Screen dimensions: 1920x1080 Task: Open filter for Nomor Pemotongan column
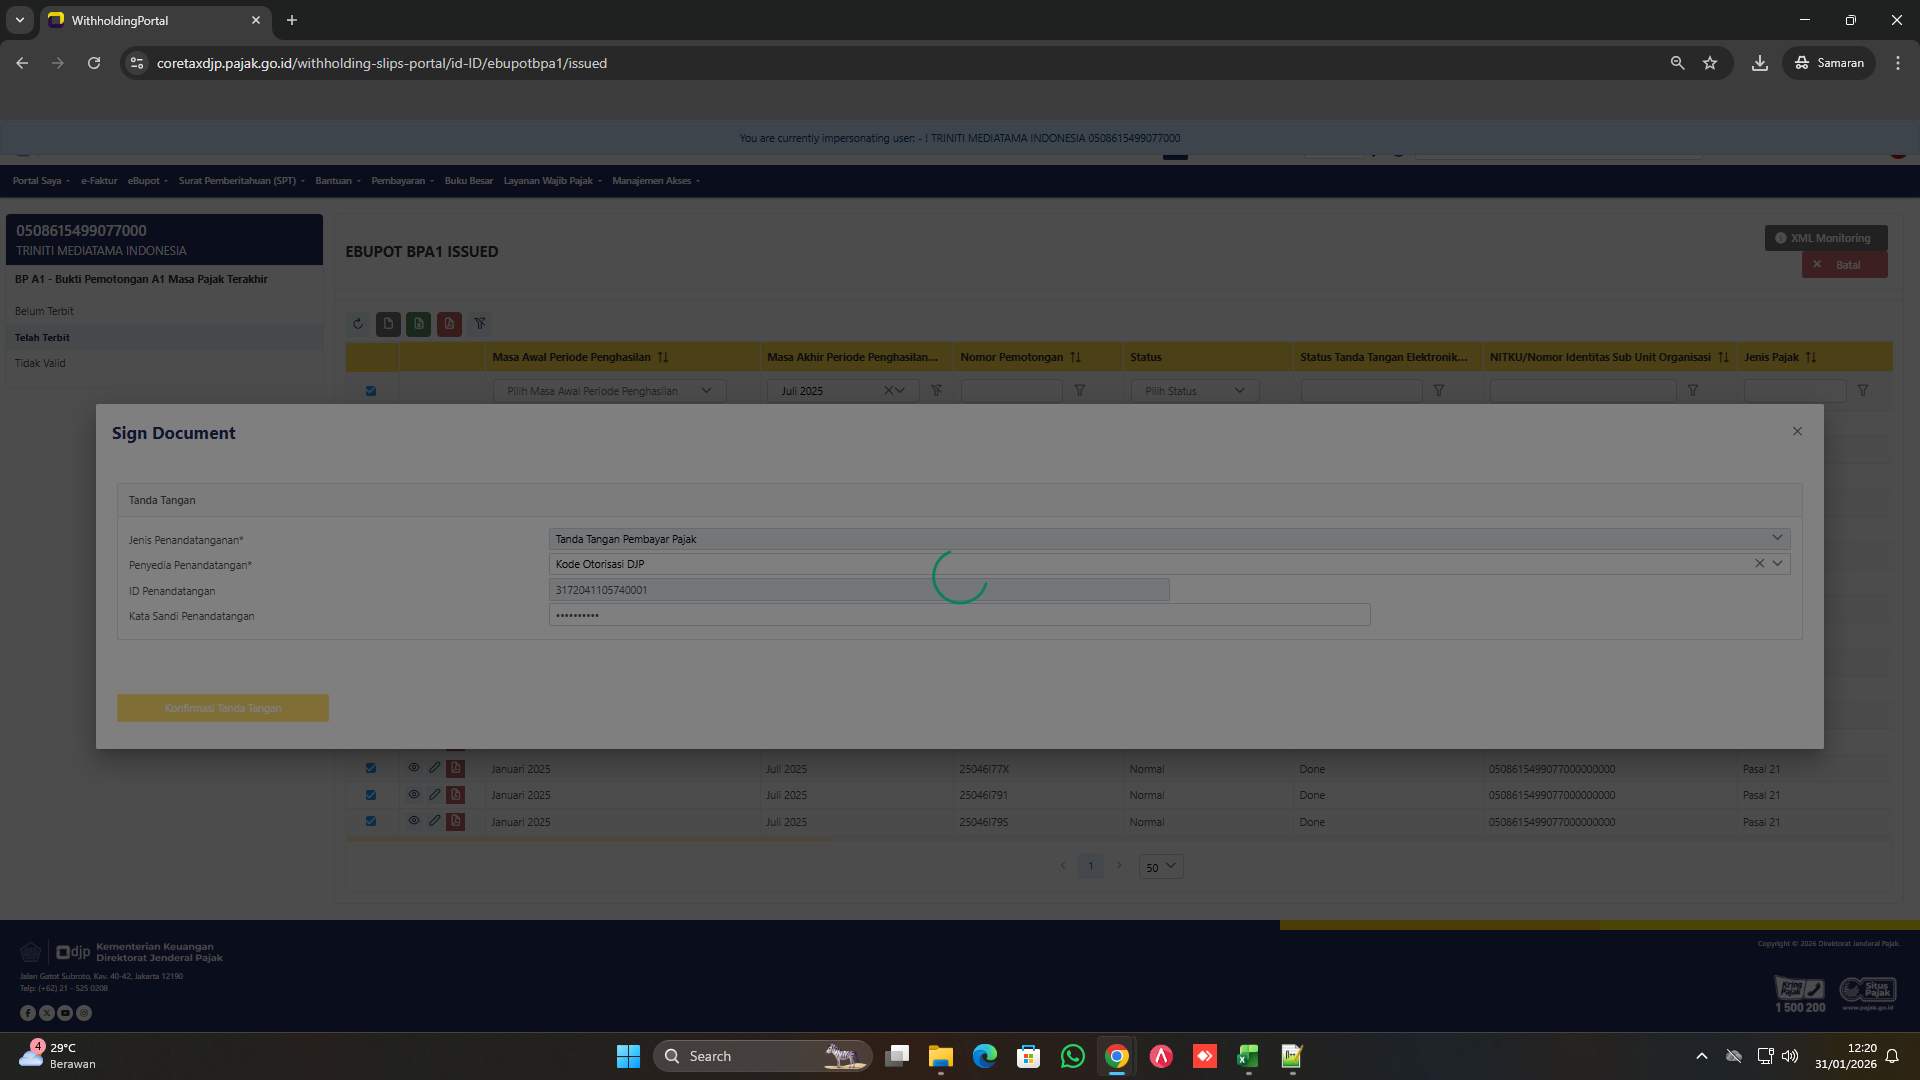pyautogui.click(x=1079, y=390)
